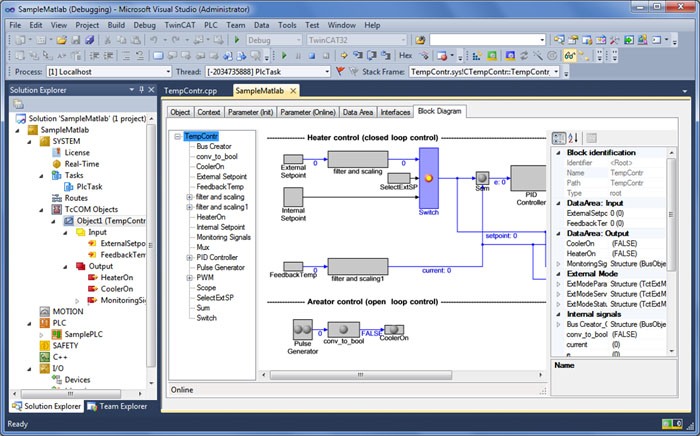Viewport: 700px width, 436px height.
Task: Click the Save All icon
Action: pos(90,40)
